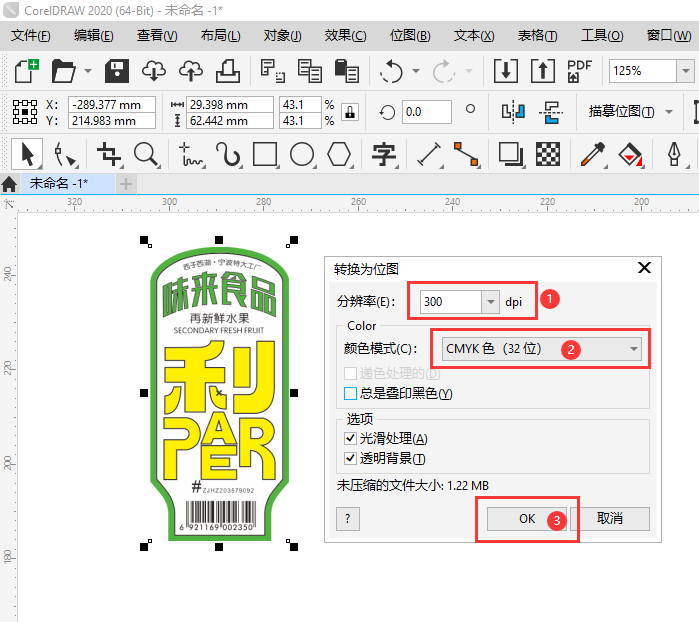Screen dimensions: 699x622
Task: Click the Mirror vertically icon
Action: tap(551, 112)
